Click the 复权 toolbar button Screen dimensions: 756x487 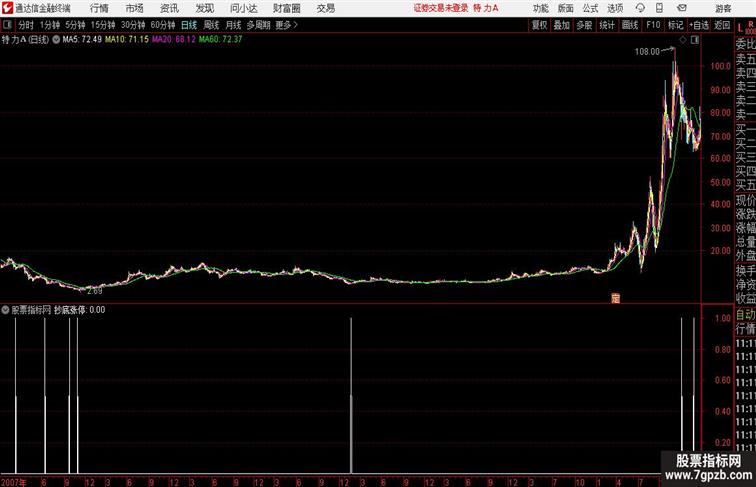tap(539, 25)
